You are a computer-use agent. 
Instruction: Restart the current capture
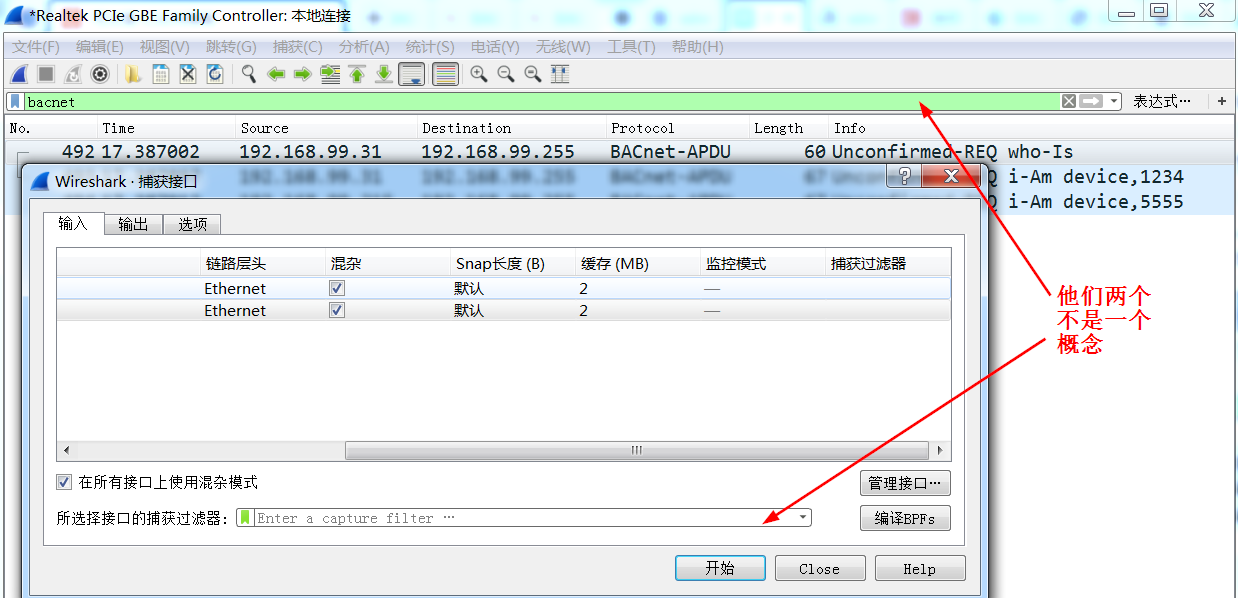click(73, 74)
